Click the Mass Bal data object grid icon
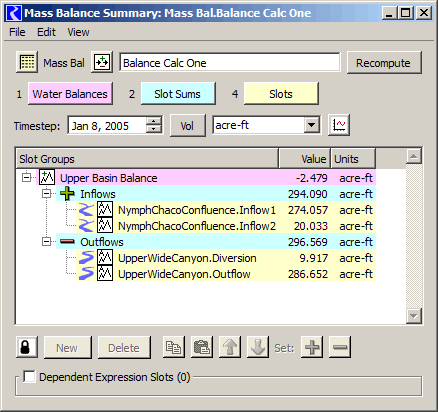Viewport: 438px width, 412px height. (27, 62)
